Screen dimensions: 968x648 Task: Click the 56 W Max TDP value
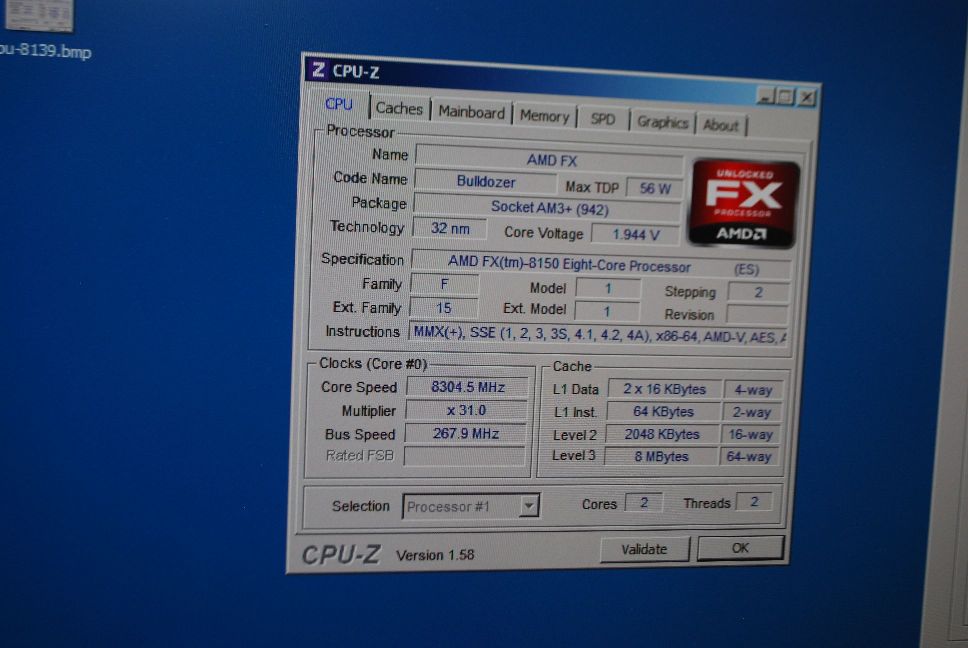(x=655, y=188)
